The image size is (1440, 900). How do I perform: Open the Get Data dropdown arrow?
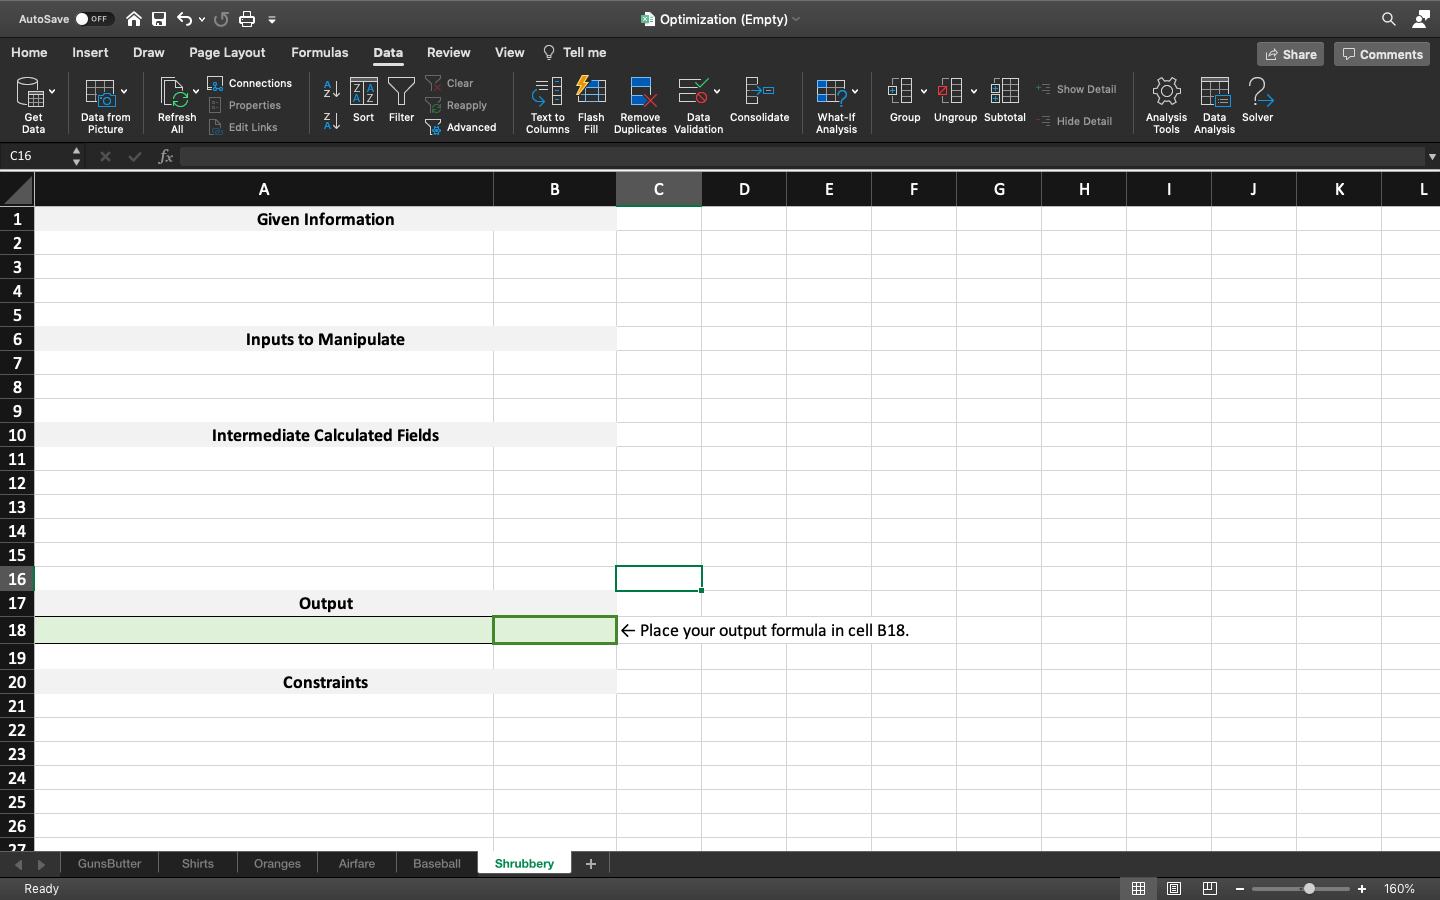pos(52,92)
